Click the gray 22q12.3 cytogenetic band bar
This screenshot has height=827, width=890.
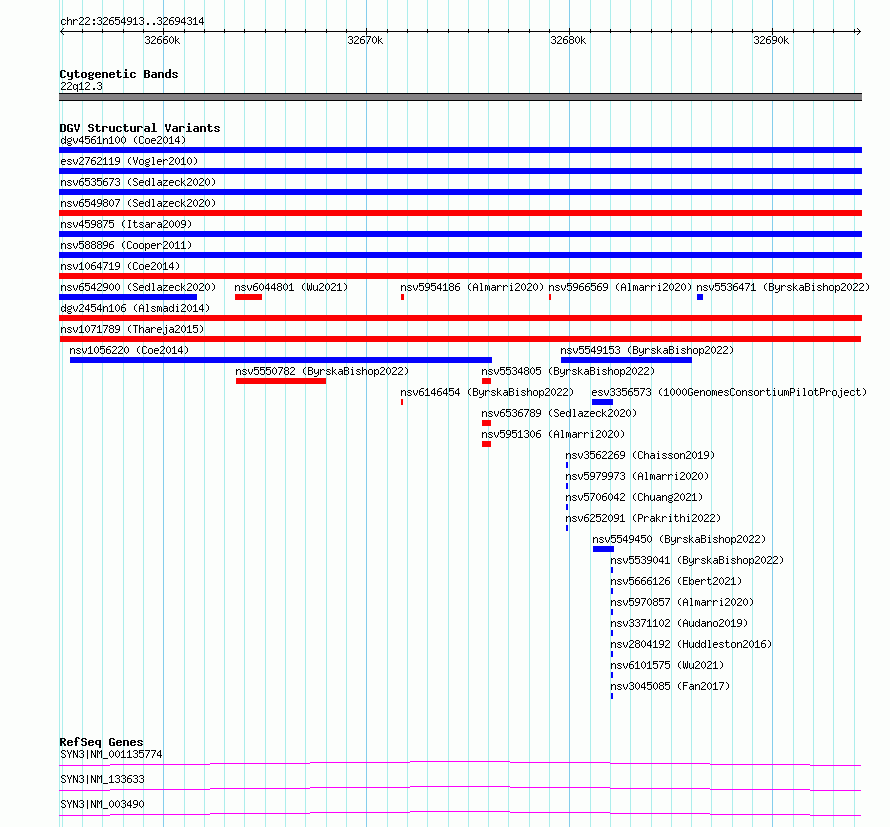tap(460, 97)
